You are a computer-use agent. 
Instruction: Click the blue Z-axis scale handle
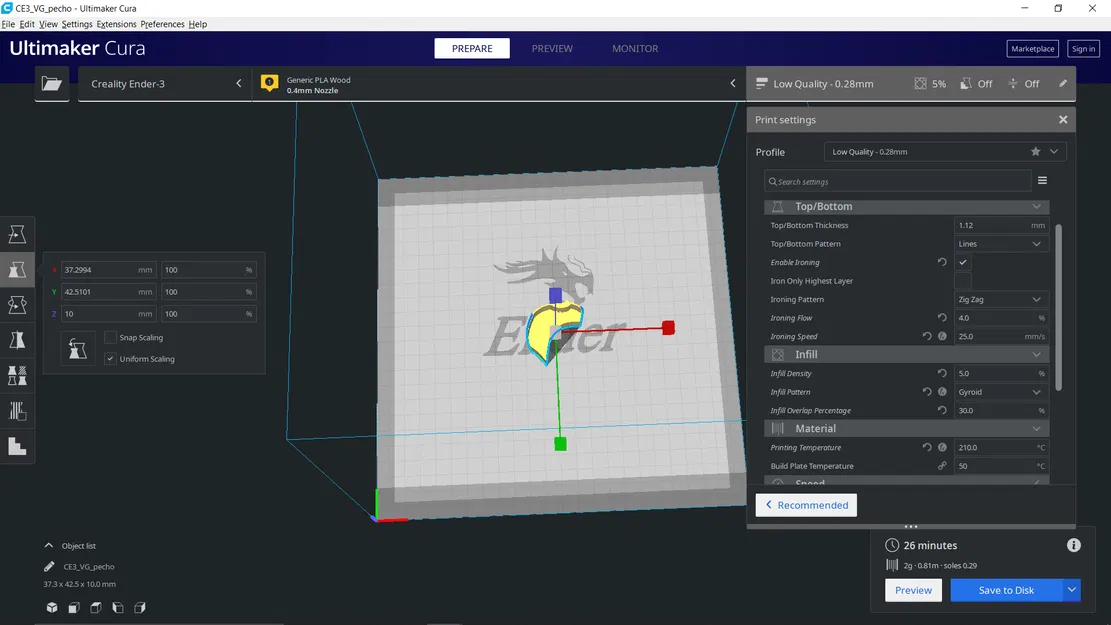pos(556,294)
